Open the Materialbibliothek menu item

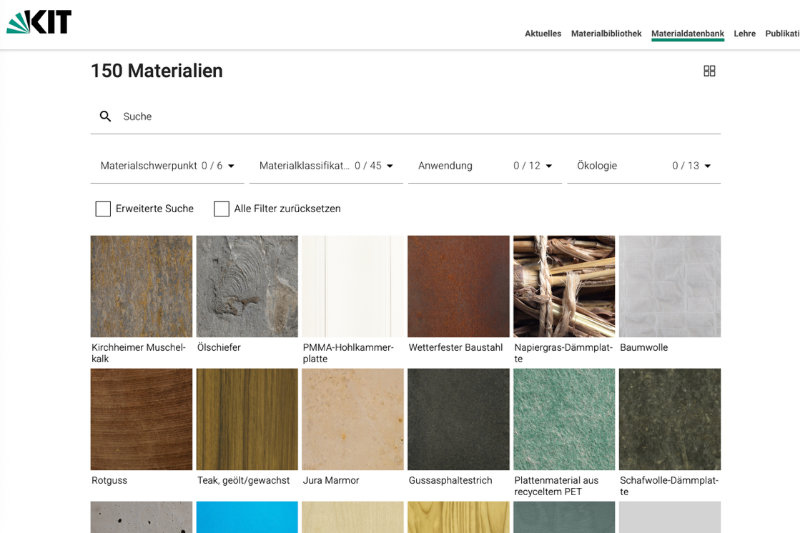point(606,34)
